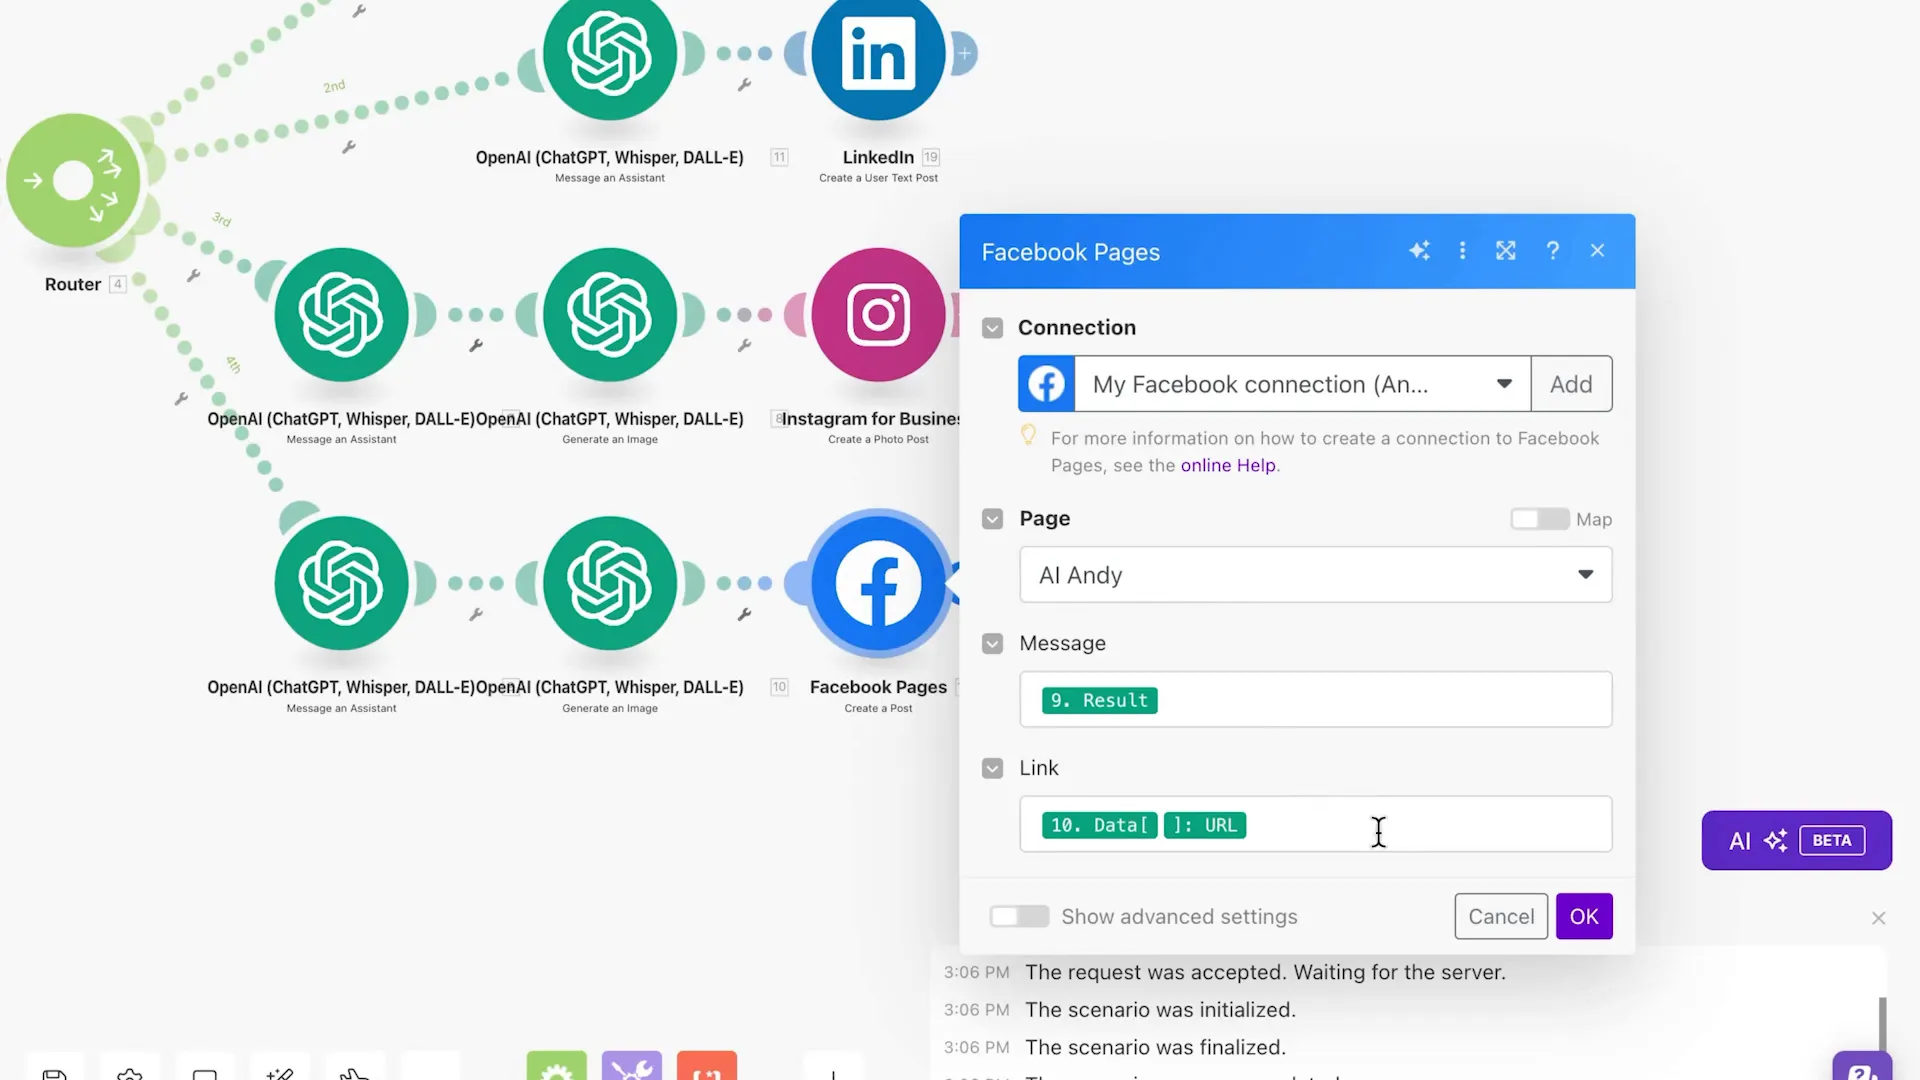This screenshot has width=1920, height=1080.
Task: Toggle the Message section checkbox
Action: tap(992, 644)
